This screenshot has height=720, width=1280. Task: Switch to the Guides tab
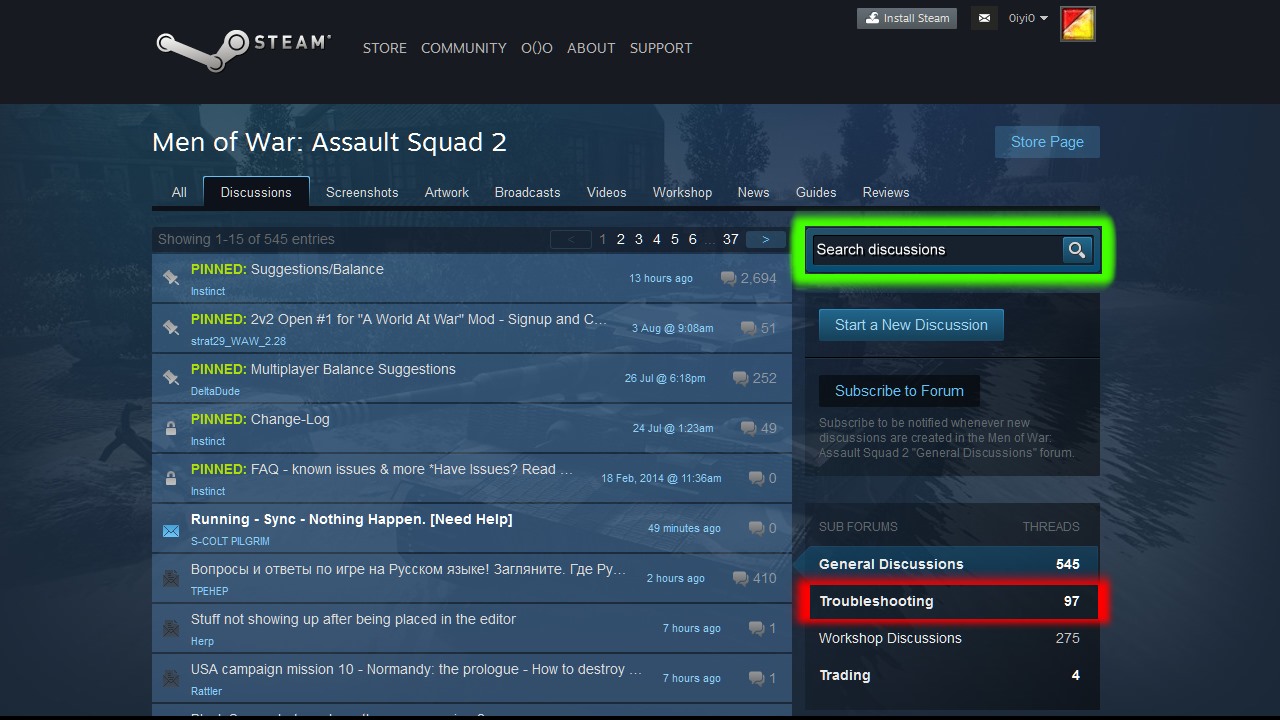point(816,192)
